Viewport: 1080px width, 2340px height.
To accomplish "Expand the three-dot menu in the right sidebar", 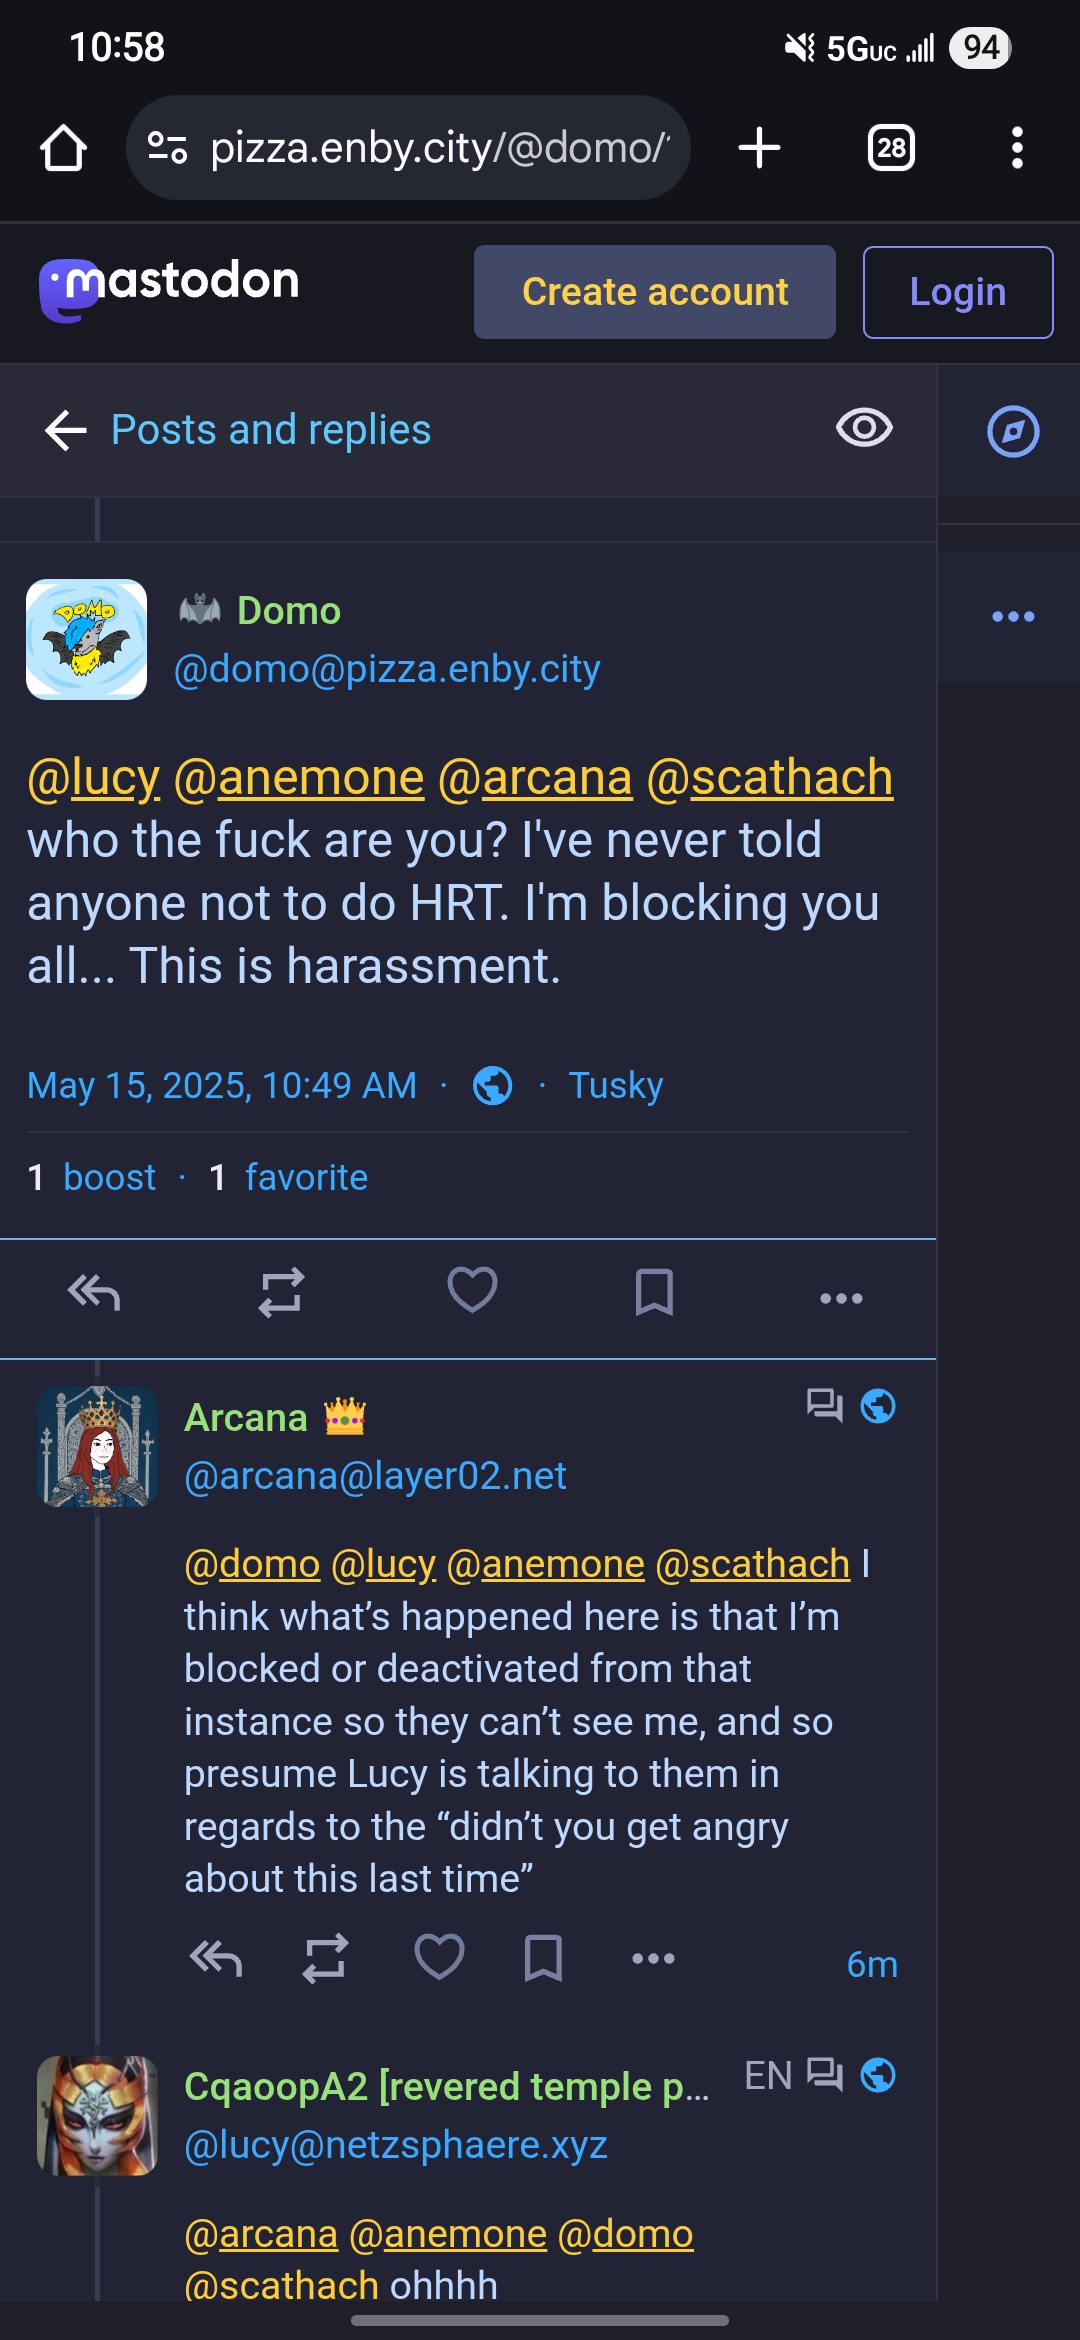I will pos(1012,616).
